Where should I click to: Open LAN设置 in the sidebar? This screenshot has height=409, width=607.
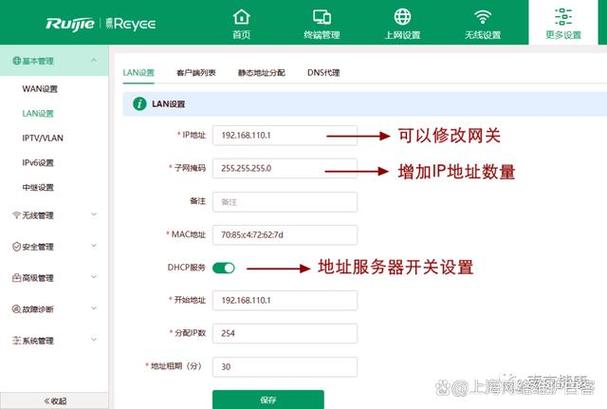tap(38, 113)
